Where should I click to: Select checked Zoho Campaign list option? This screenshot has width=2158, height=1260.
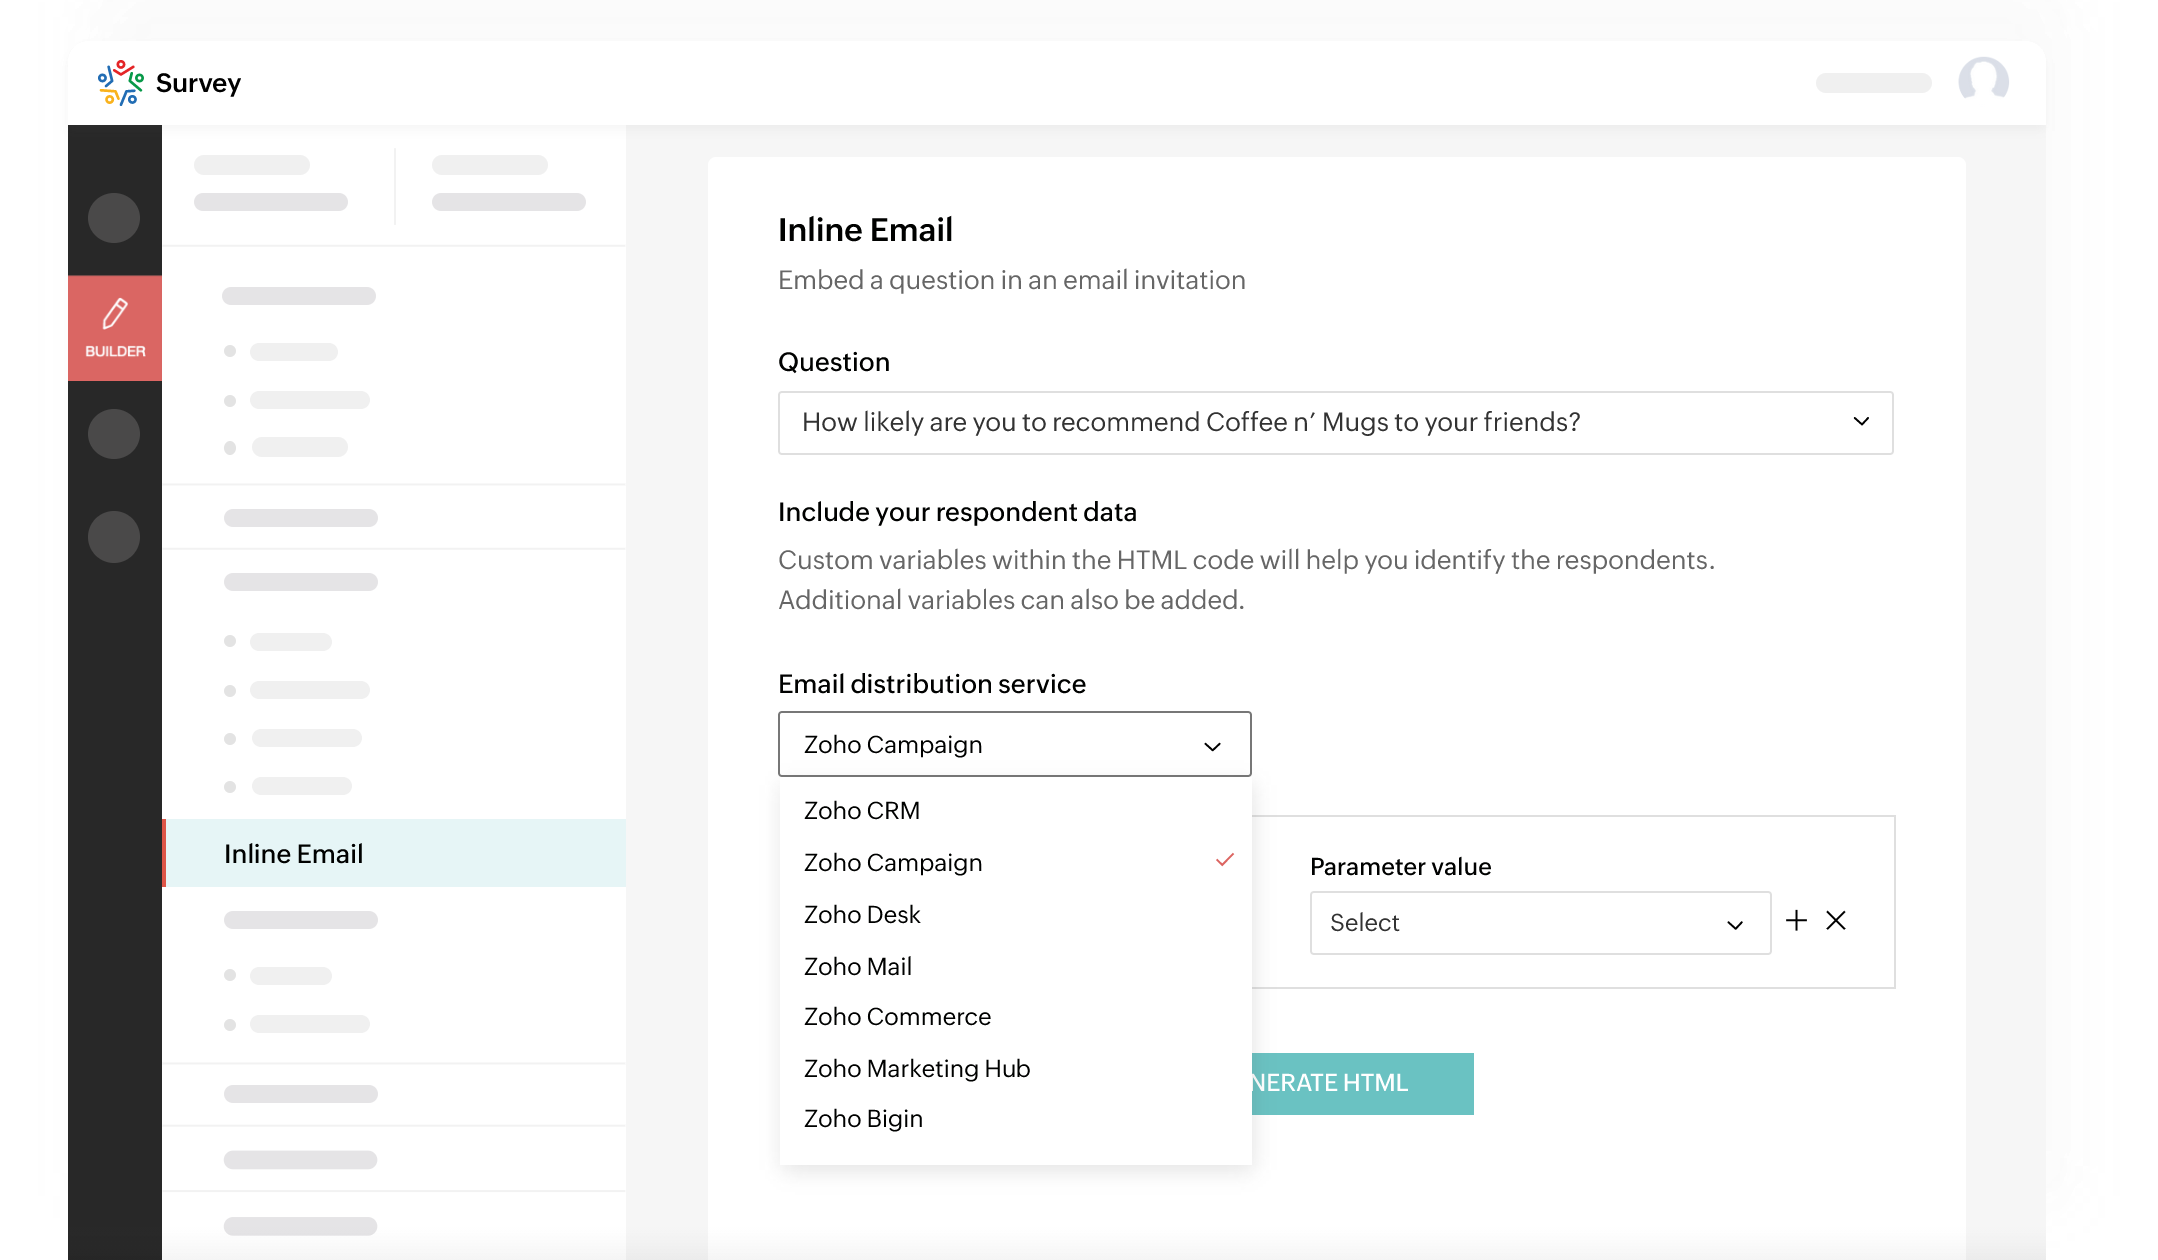tap(893, 863)
